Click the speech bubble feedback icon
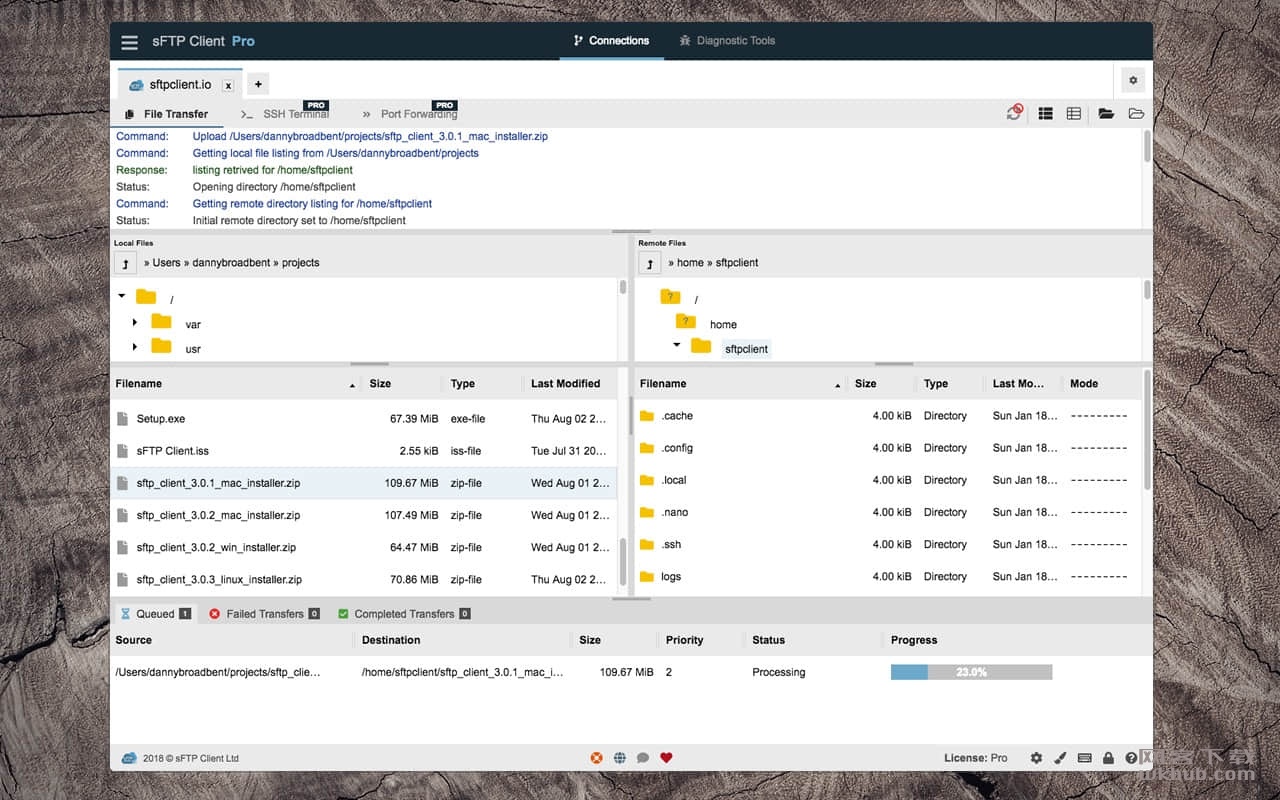This screenshot has height=800, width=1280. [643, 758]
